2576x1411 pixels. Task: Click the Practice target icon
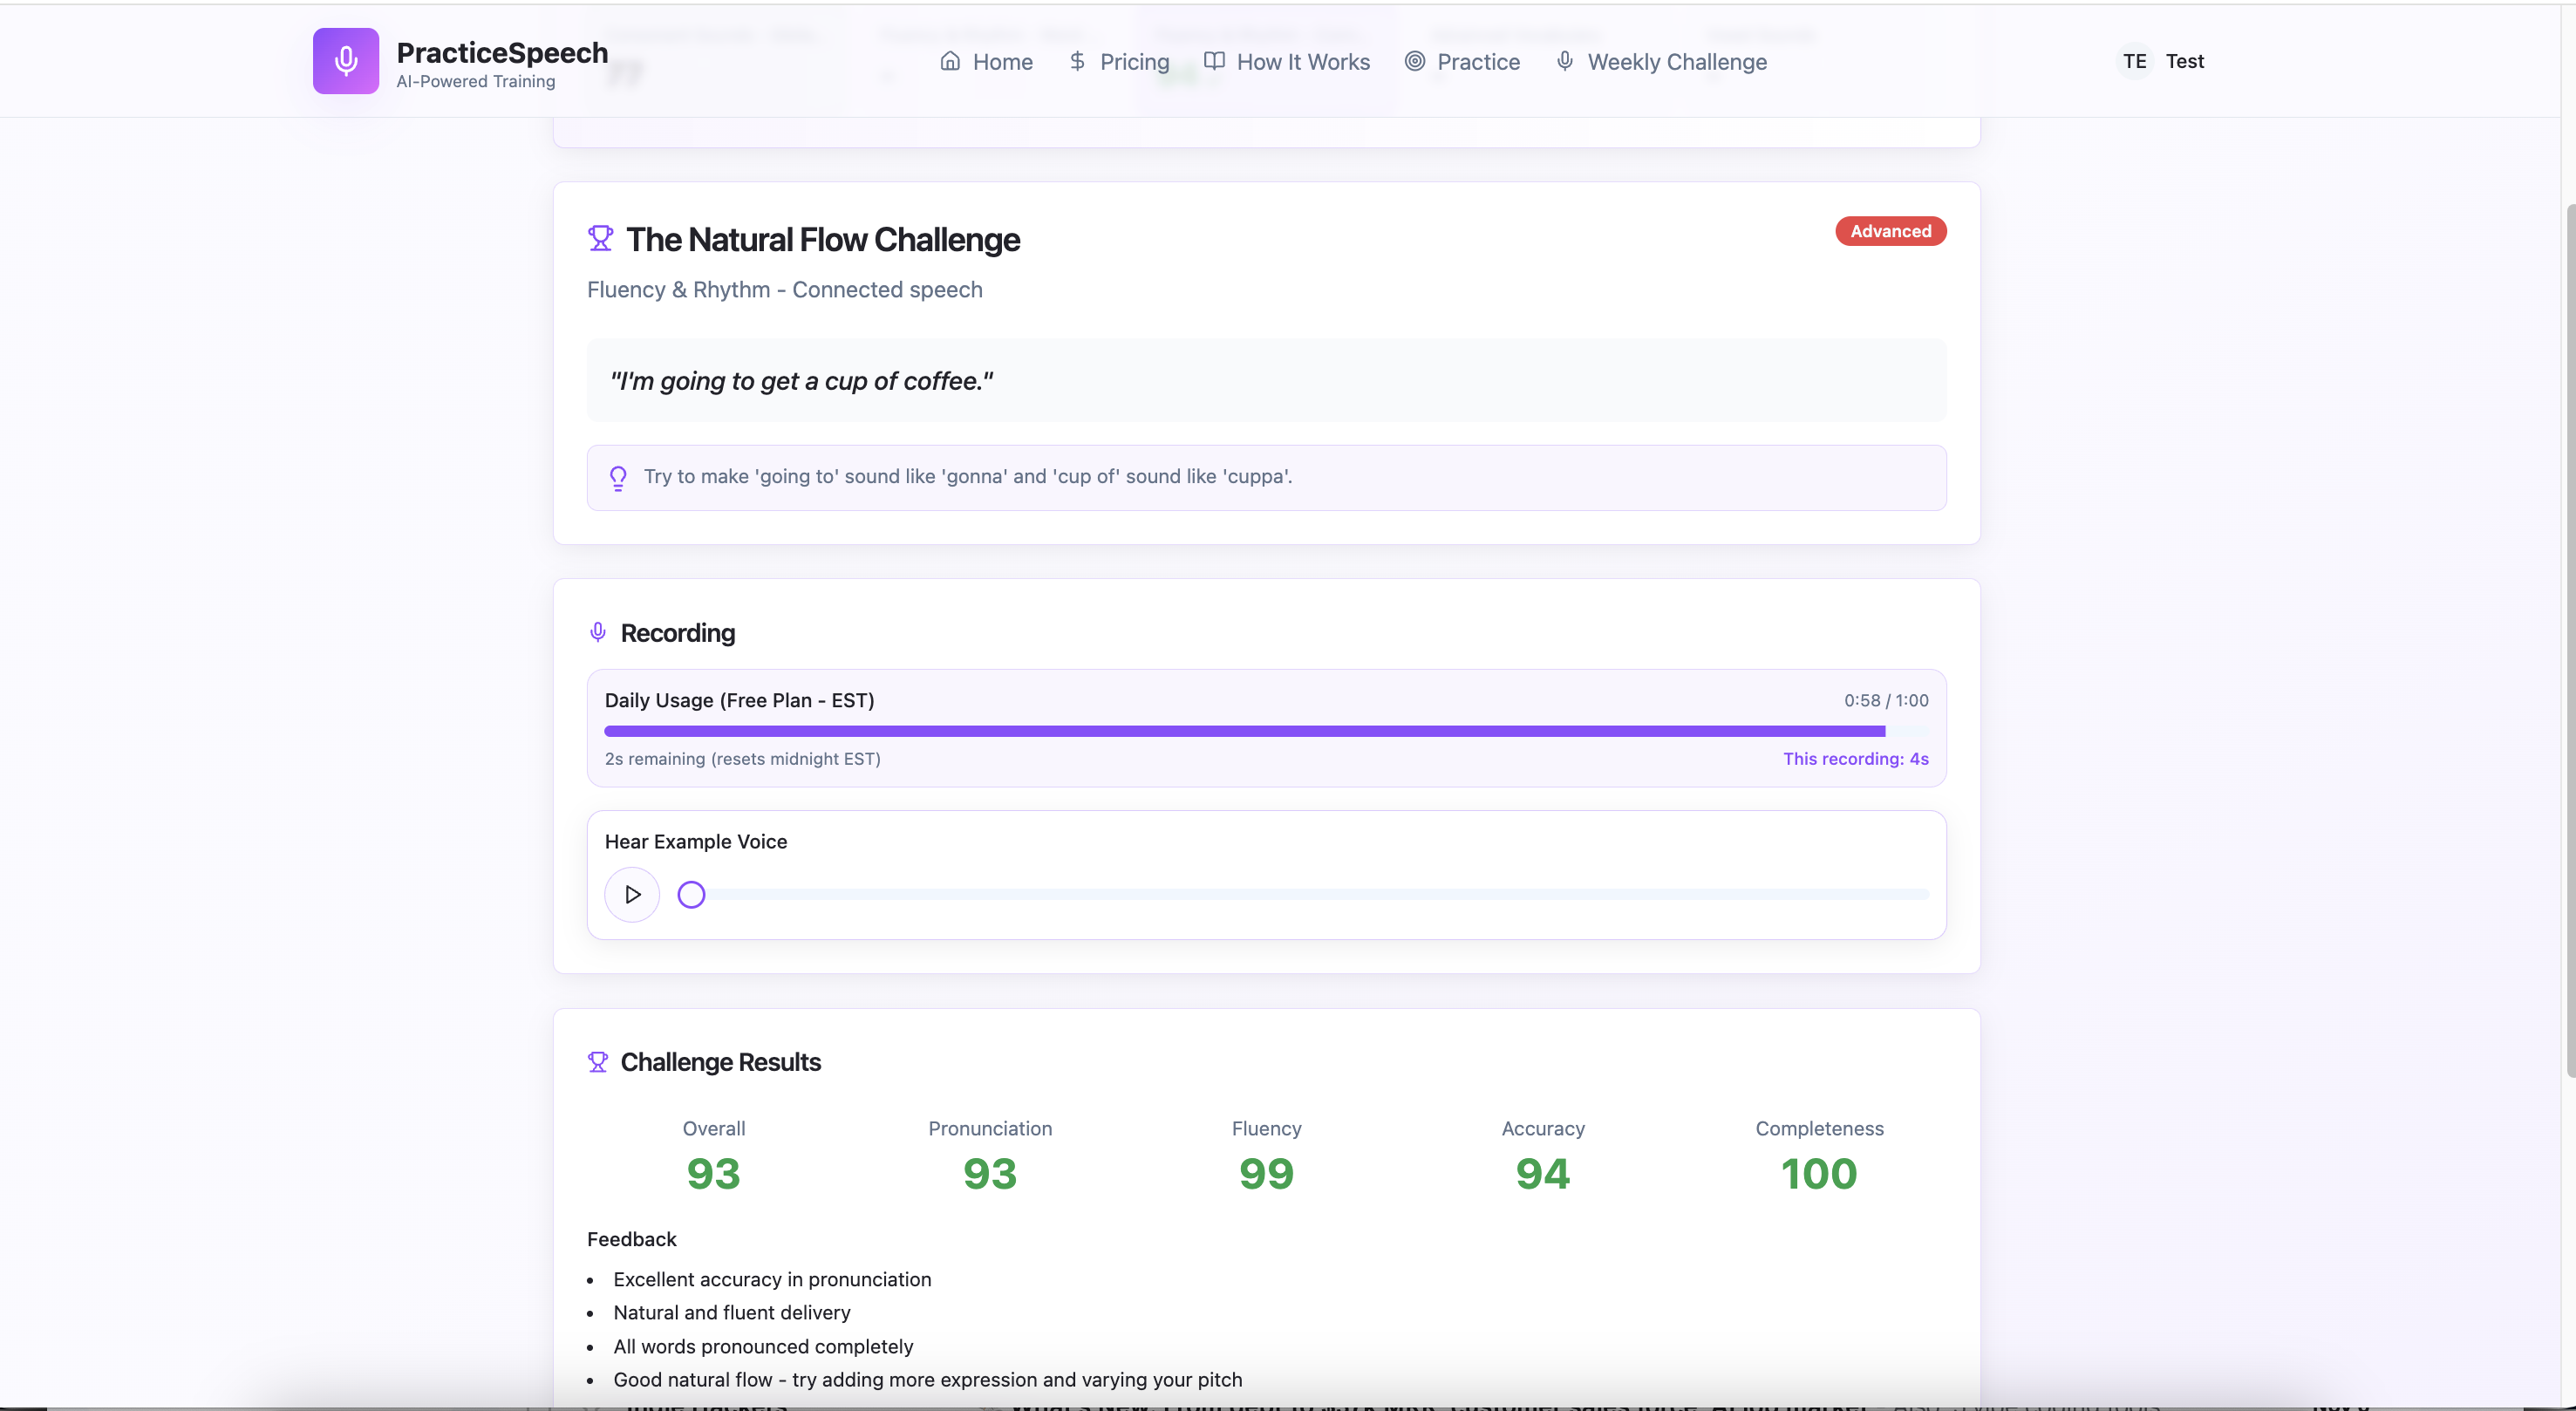pos(1414,61)
